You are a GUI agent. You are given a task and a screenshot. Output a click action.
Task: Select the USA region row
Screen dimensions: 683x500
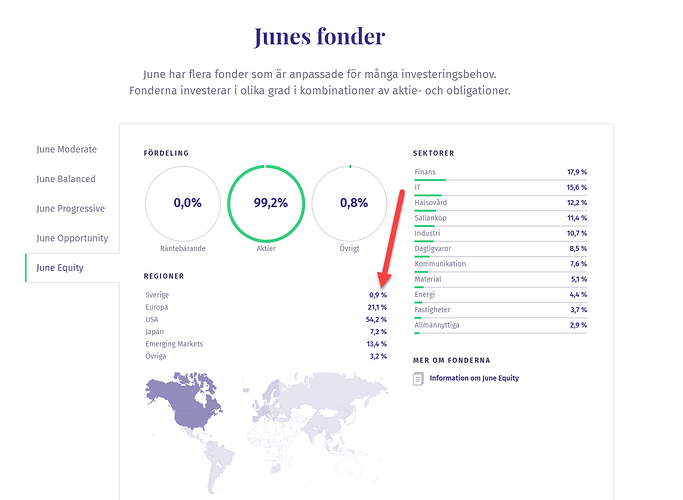pyautogui.click(x=265, y=319)
